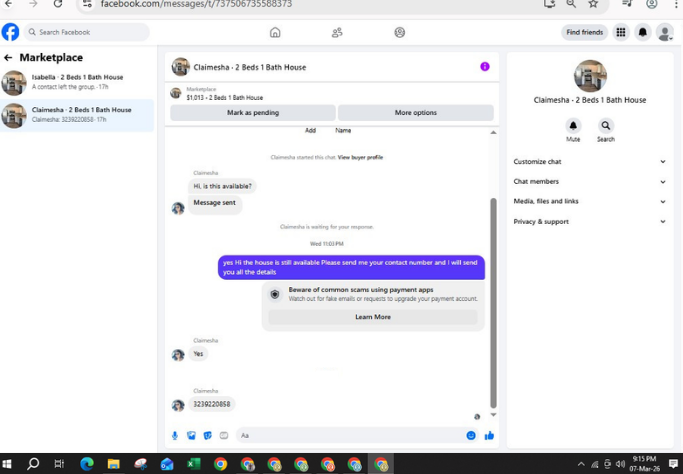Show hidden system tray icons
The height and width of the screenshot is (474, 683).
pos(581,464)
